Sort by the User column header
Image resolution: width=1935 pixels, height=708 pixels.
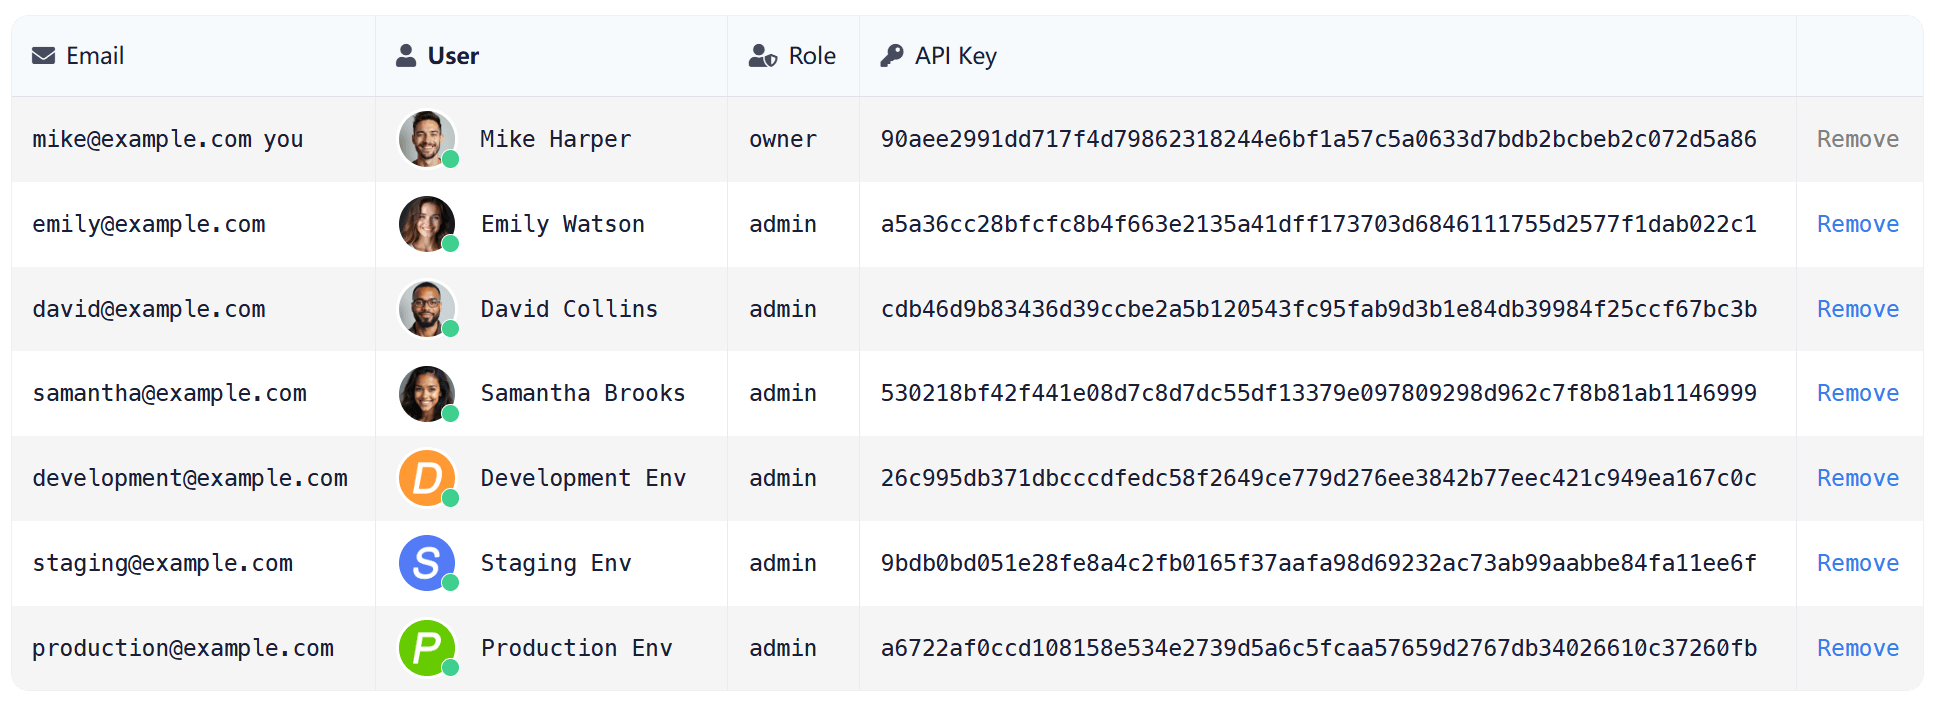(x=453, y=56)
